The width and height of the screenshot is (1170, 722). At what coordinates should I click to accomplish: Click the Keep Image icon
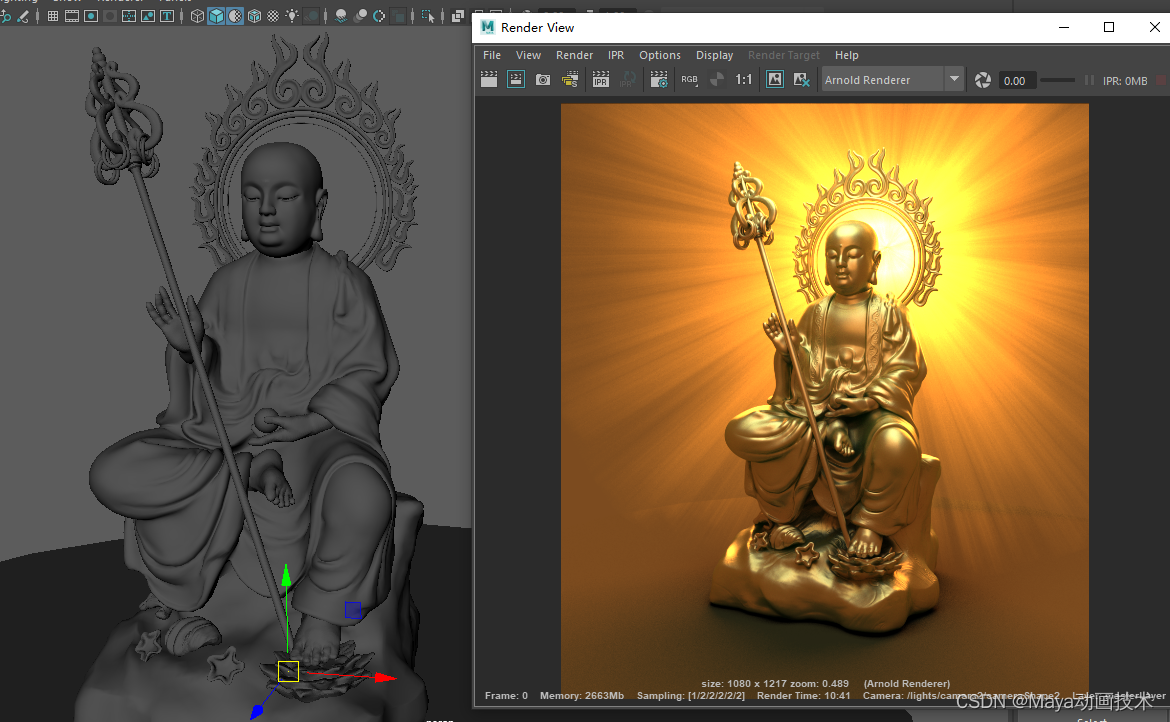(x=775, y=79)
